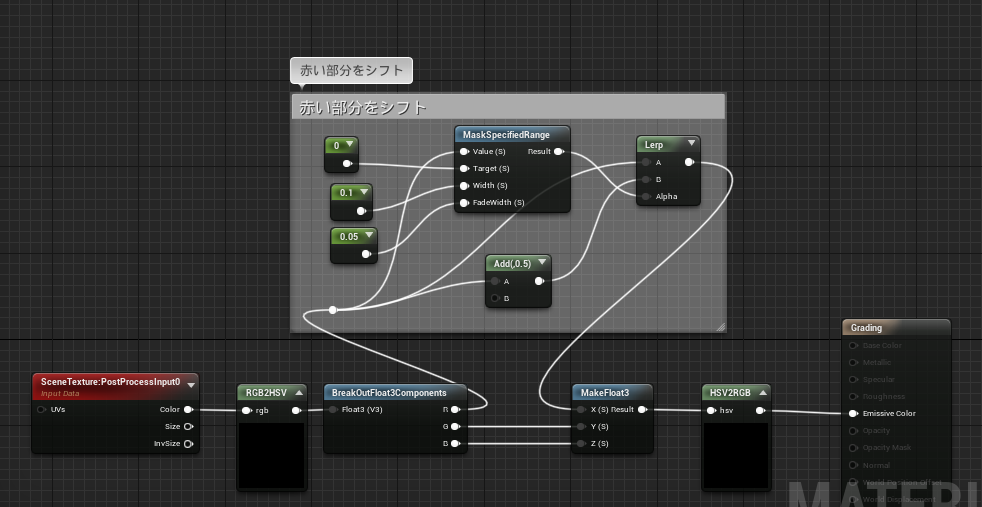The width and height of the screenshot is (982, 507).
Task: Toggle the HSV2RGB node preview arrow
Action: click(762, 392)
